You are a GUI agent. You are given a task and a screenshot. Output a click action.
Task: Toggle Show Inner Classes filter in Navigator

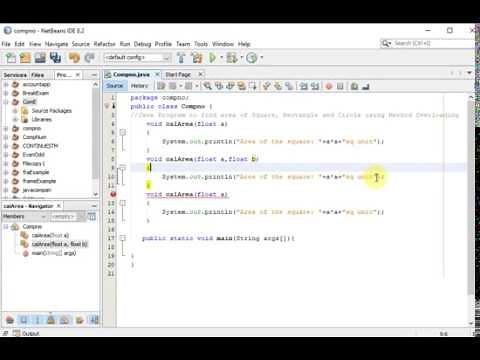coord(65,320)
